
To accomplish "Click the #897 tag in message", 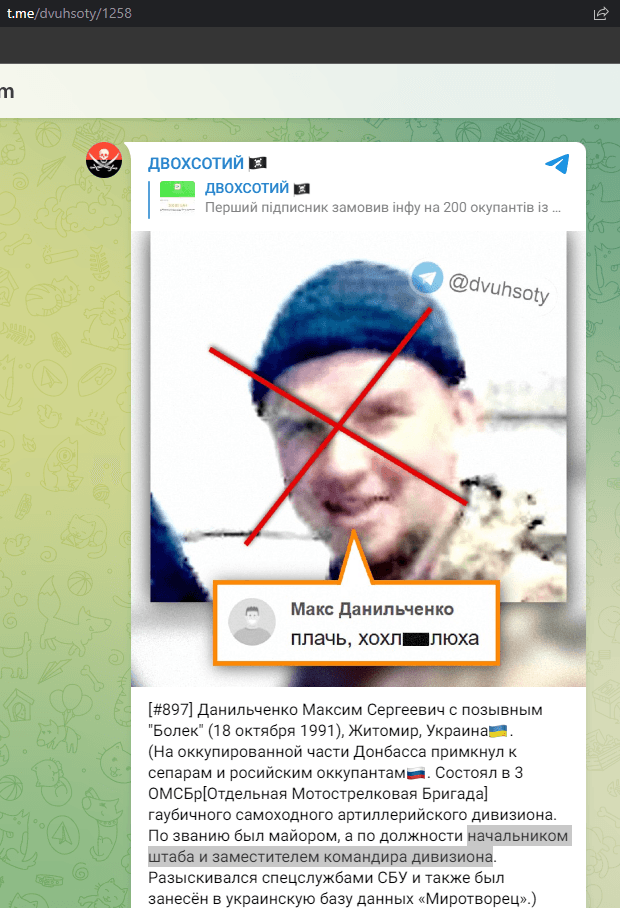I will pyautogui.click(x=170, y=710).
